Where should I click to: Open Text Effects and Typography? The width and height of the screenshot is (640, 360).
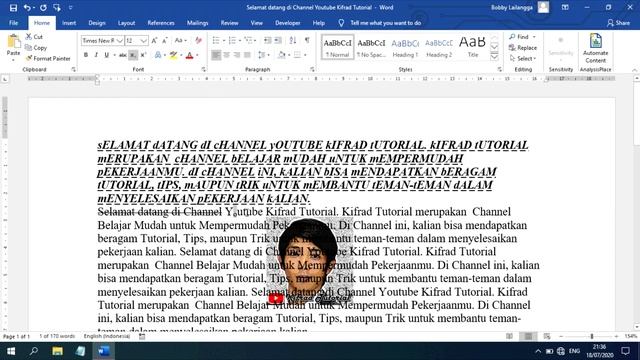pos(158,55)
